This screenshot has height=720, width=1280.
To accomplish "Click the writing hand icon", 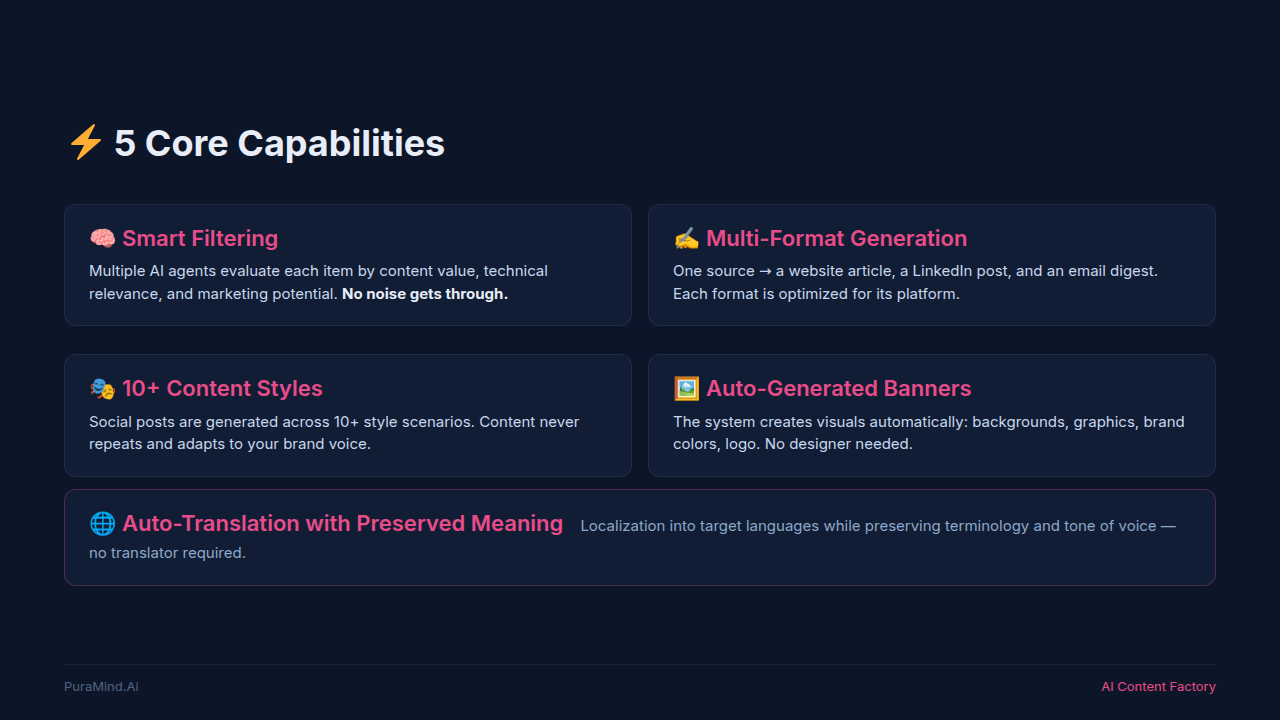I will pyautogui.click(x=686, y=239).
